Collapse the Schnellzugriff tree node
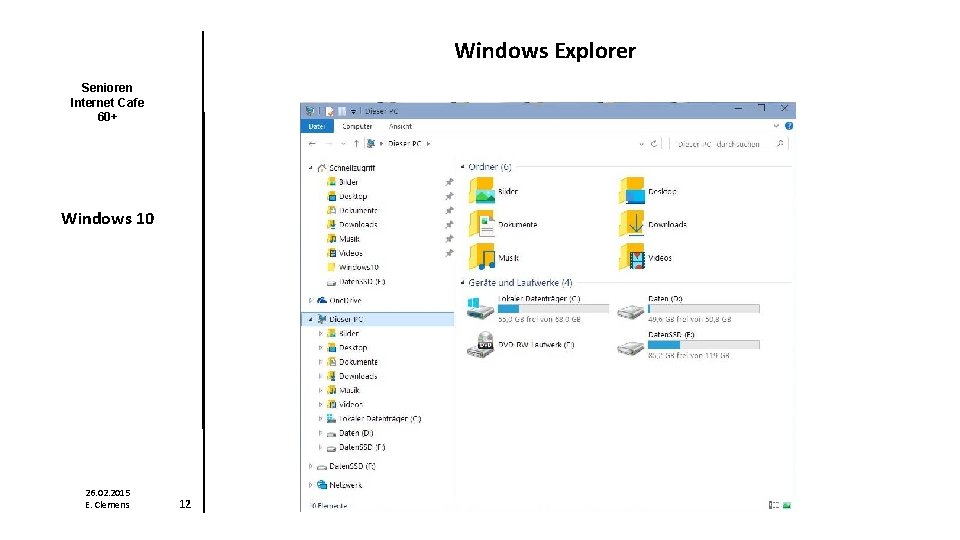960x540 pixels. (x=310, y=168)
